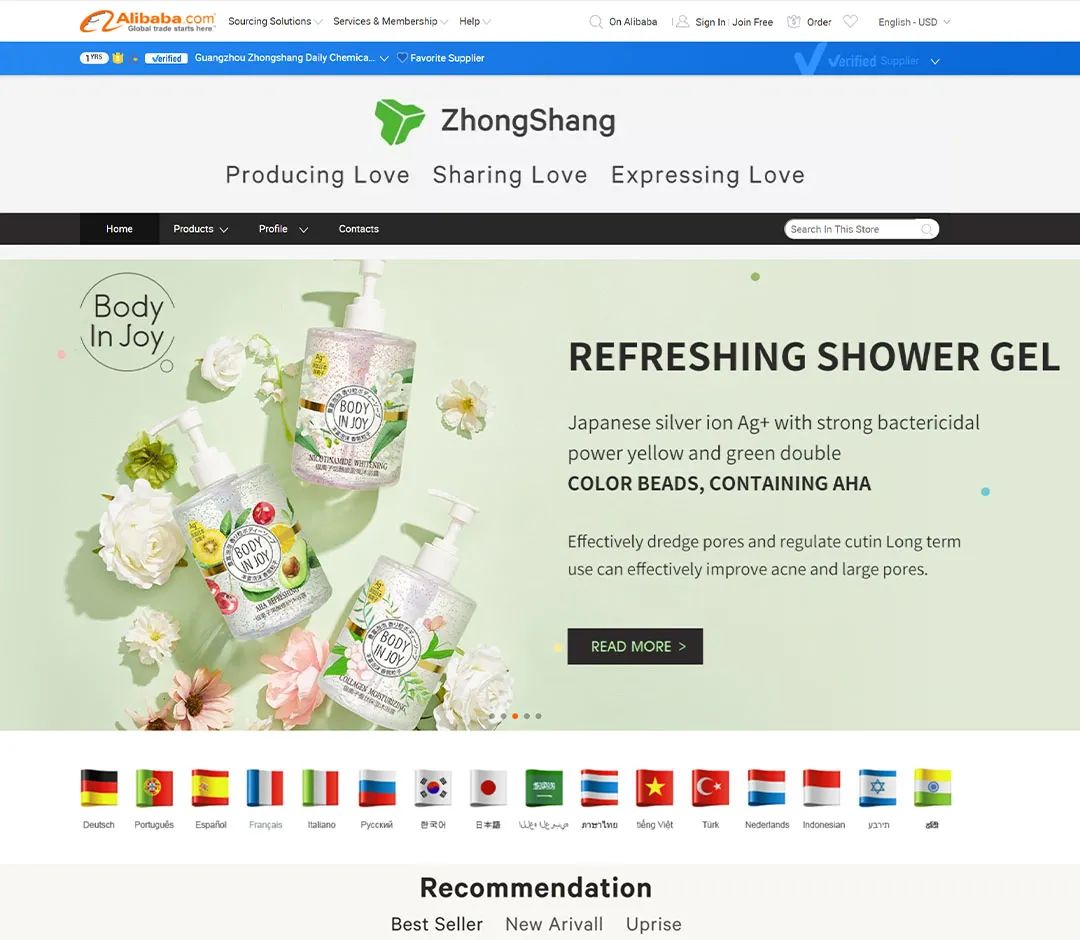This screenshot has width=1080, height=940.
Task: Expand the Verified Supplier chevron
Action: pyautogui.click(x=935, y=61)
